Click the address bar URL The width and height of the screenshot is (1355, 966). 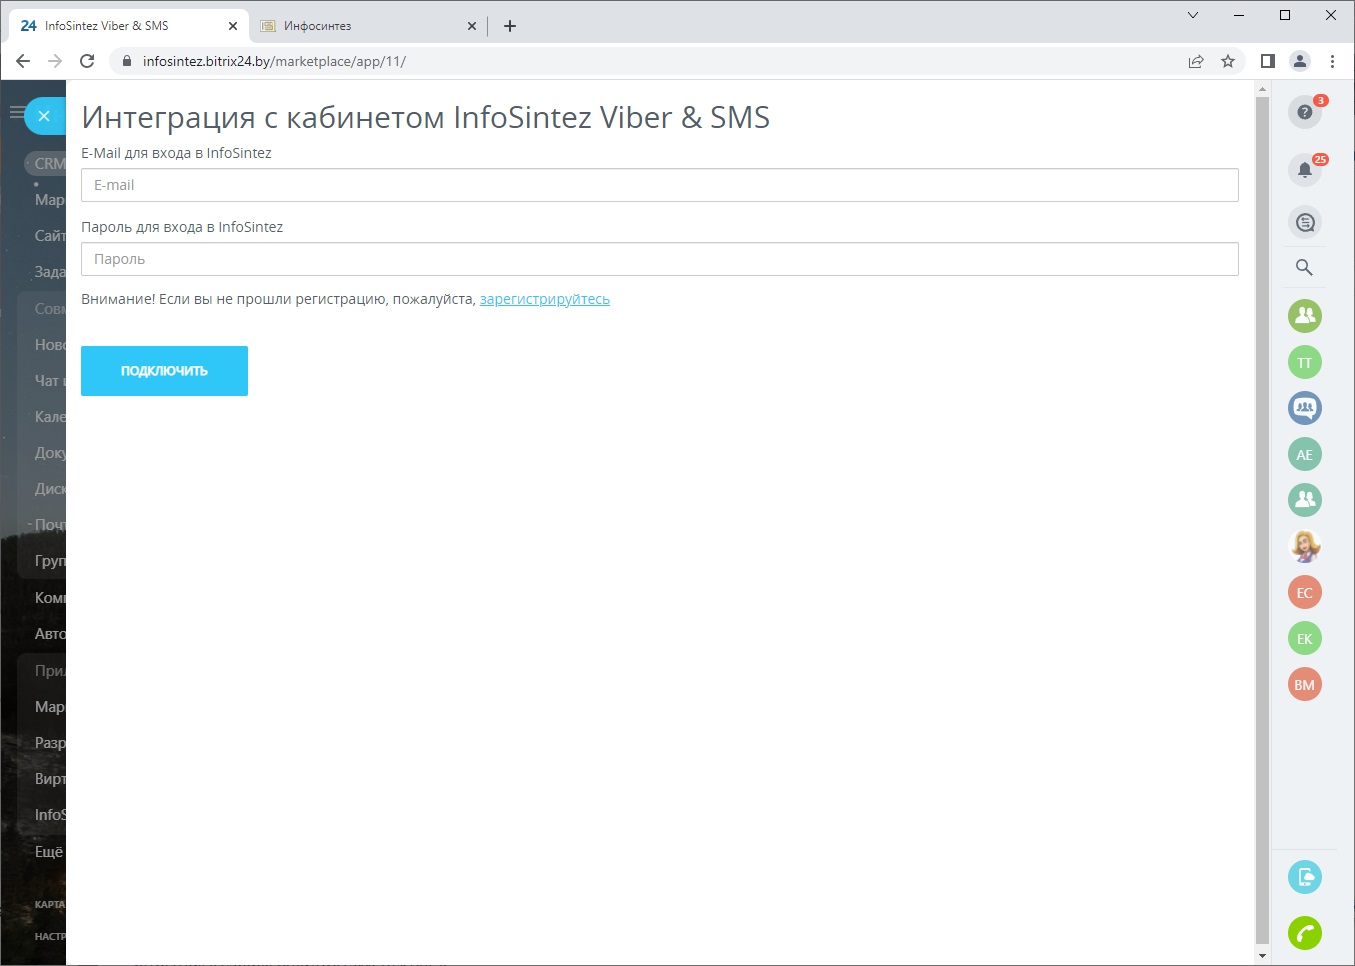click(x=274, y=61)
